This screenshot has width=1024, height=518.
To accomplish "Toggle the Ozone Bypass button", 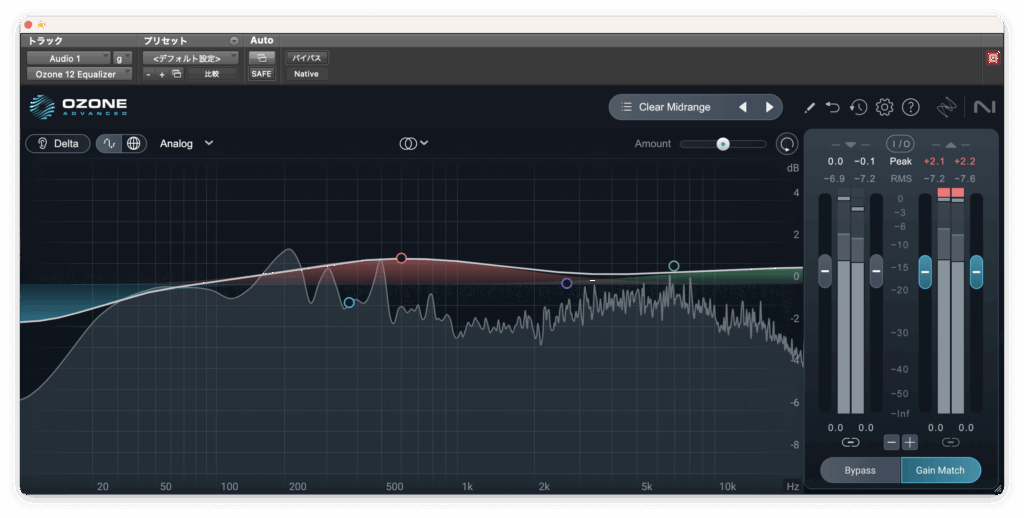I will tap(860, 470).
